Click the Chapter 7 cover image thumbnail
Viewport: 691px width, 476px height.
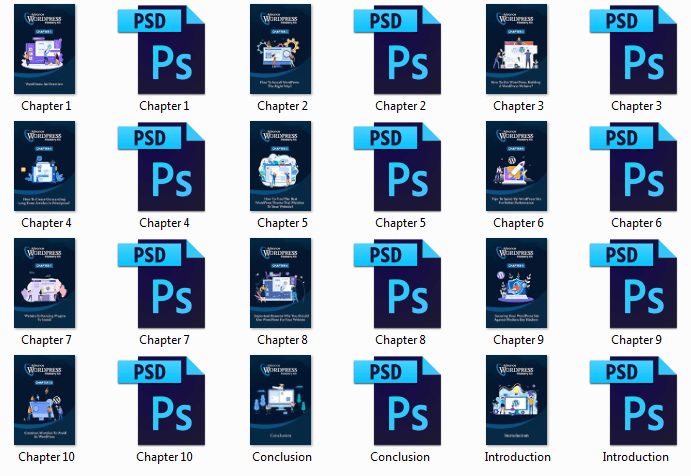click(45, 283)
